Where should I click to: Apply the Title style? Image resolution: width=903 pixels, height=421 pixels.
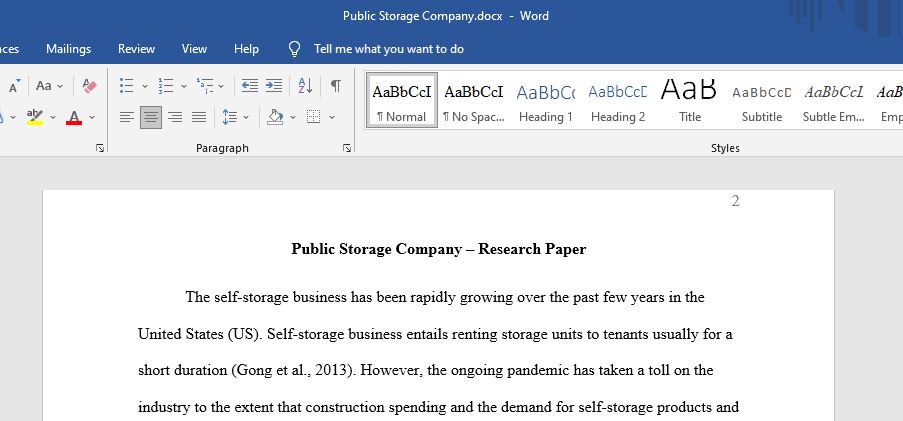click(x=689, y=100)
